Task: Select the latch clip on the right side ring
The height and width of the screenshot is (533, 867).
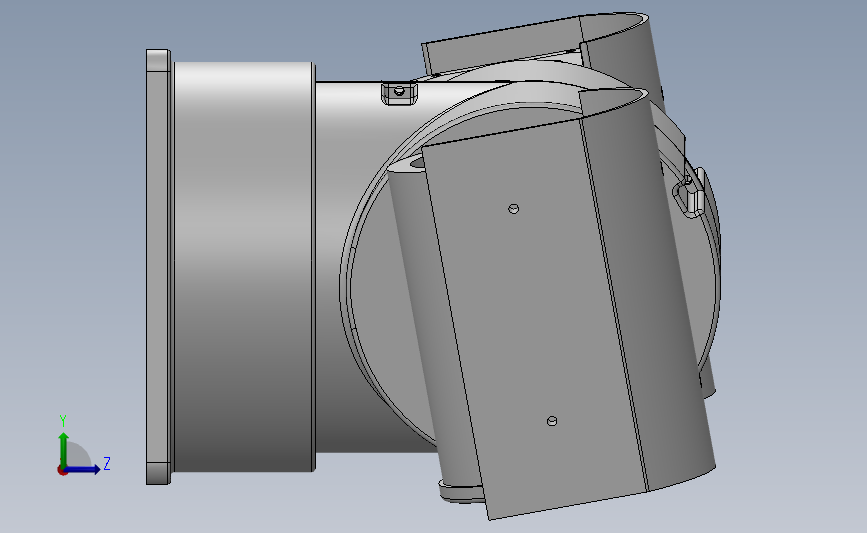Action: (x=690, y=193)
